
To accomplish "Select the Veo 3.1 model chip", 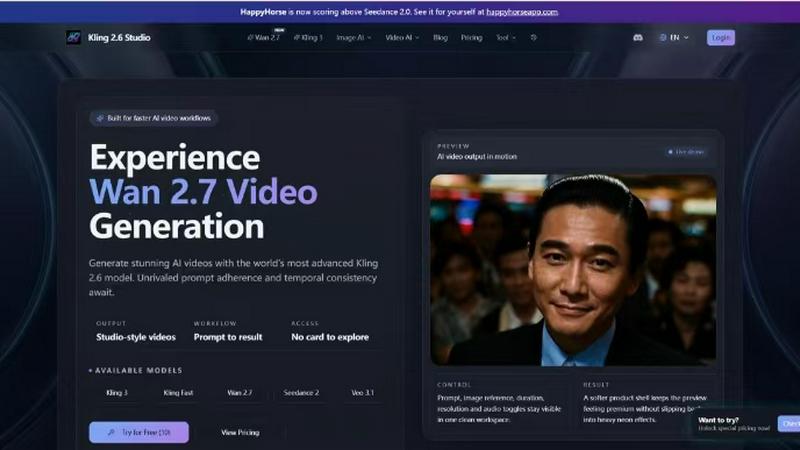I will coord(362,393).
